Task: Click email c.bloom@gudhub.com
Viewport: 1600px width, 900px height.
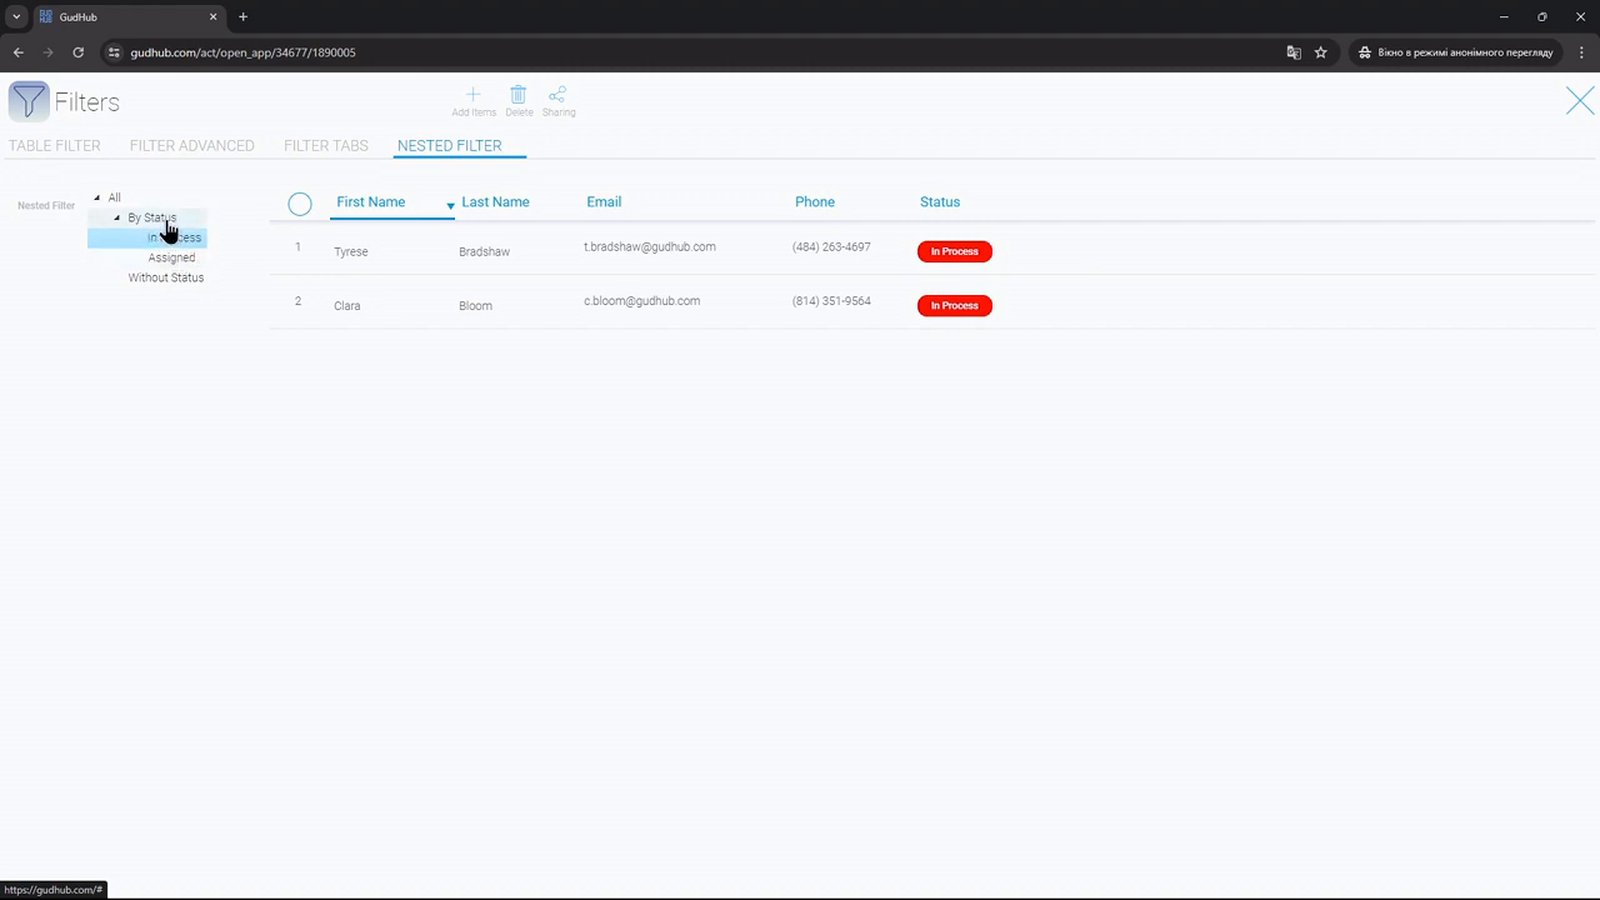Action: [x=642, y=301]
